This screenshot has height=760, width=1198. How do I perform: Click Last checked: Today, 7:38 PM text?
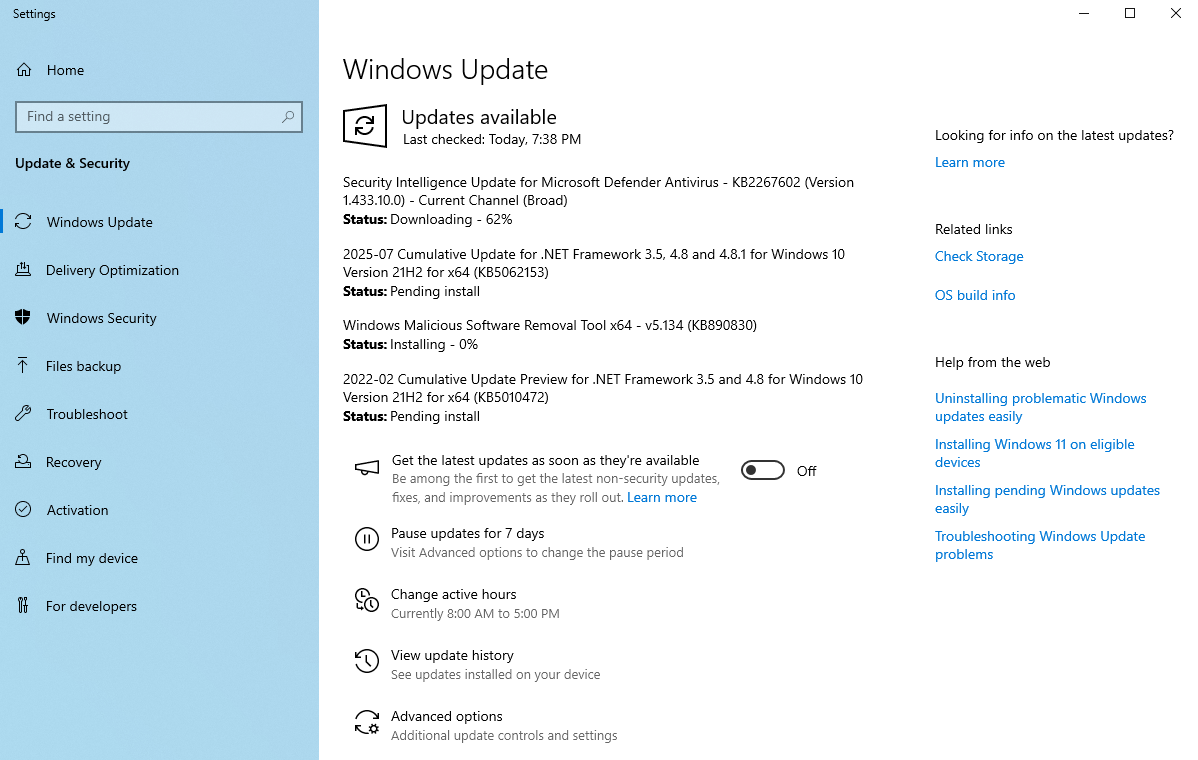tap(491, 140)
